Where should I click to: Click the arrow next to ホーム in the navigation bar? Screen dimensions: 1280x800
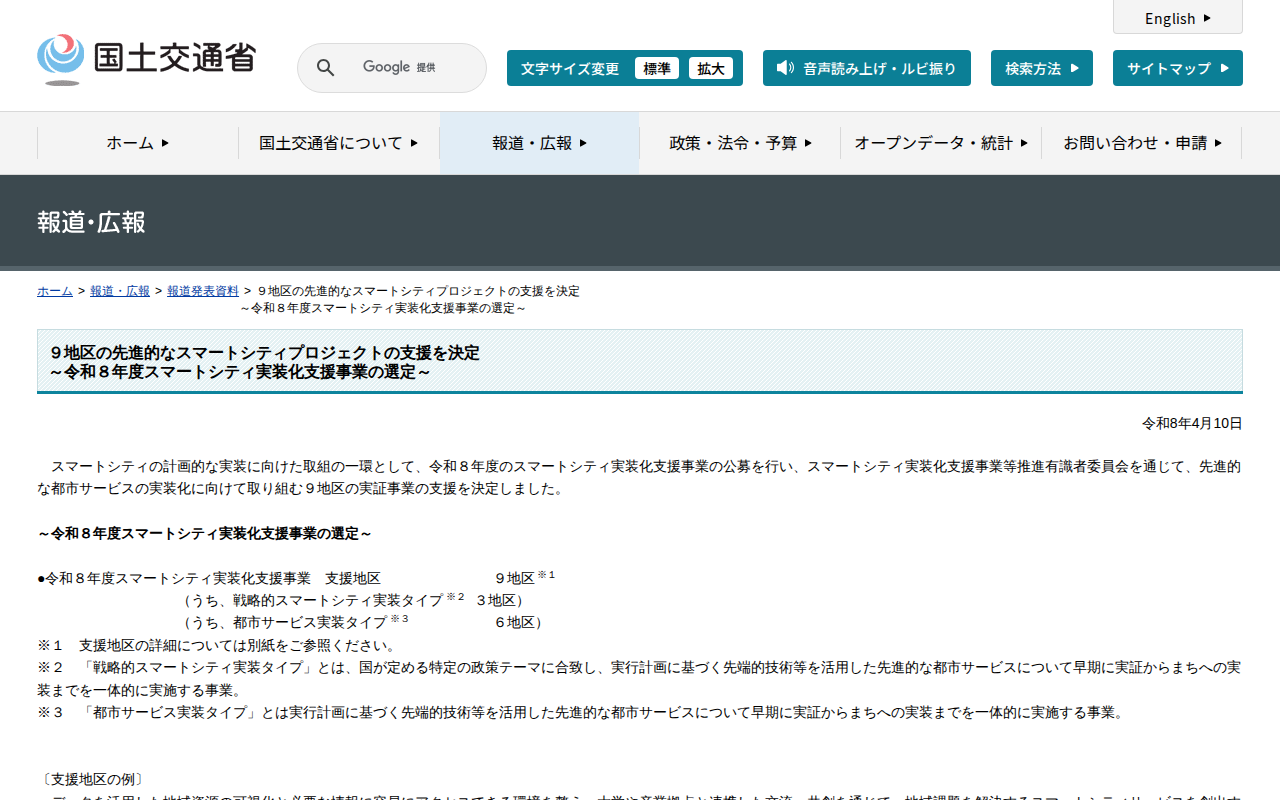pos(165,143)
